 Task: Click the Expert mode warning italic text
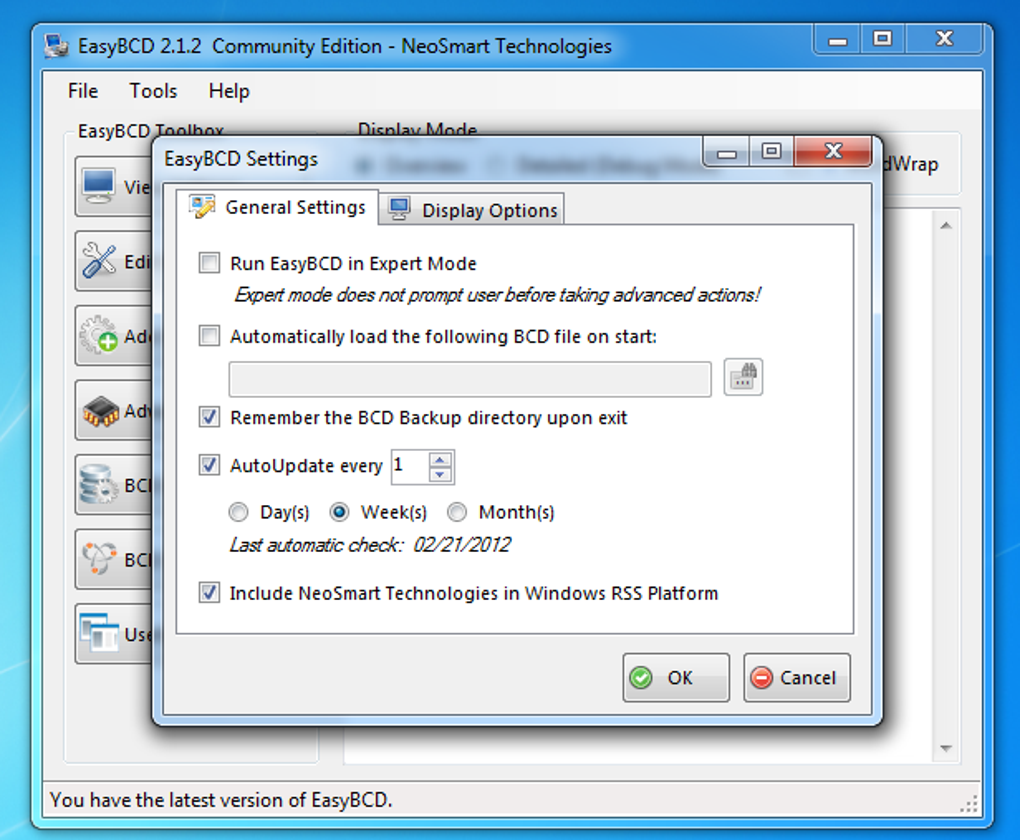(497, 295)
